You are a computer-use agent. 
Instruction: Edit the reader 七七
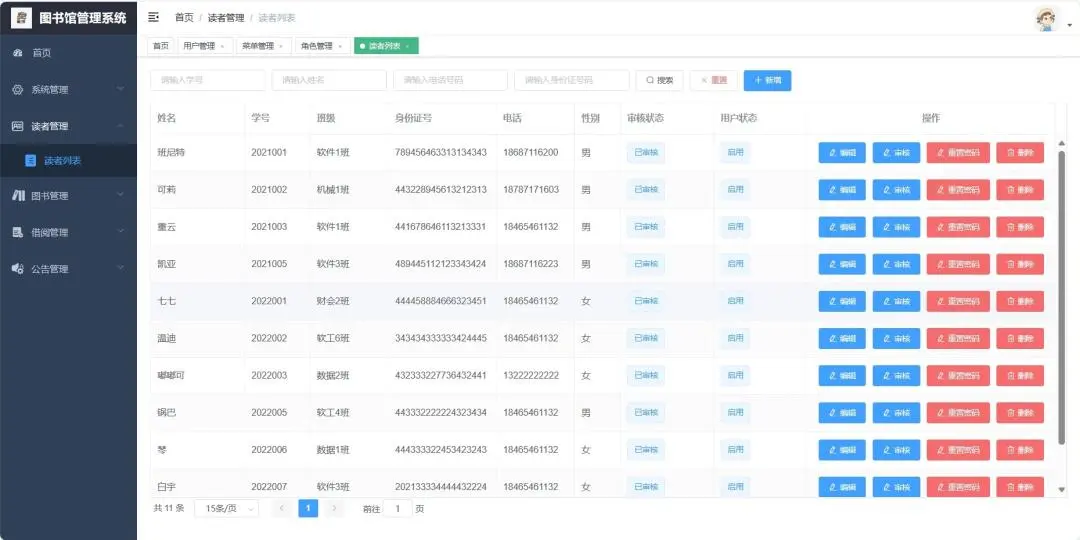click(842, 302)
